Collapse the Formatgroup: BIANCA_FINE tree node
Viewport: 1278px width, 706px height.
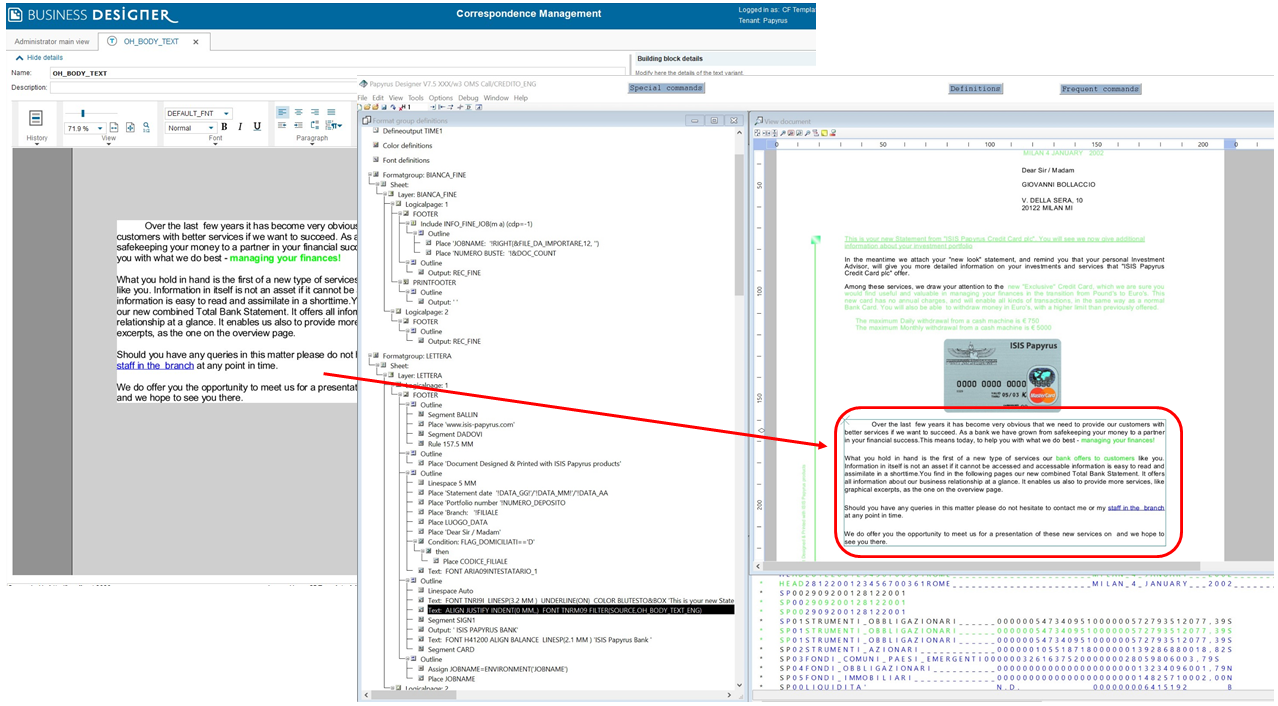pyautogui.click(x=373, y=175)
